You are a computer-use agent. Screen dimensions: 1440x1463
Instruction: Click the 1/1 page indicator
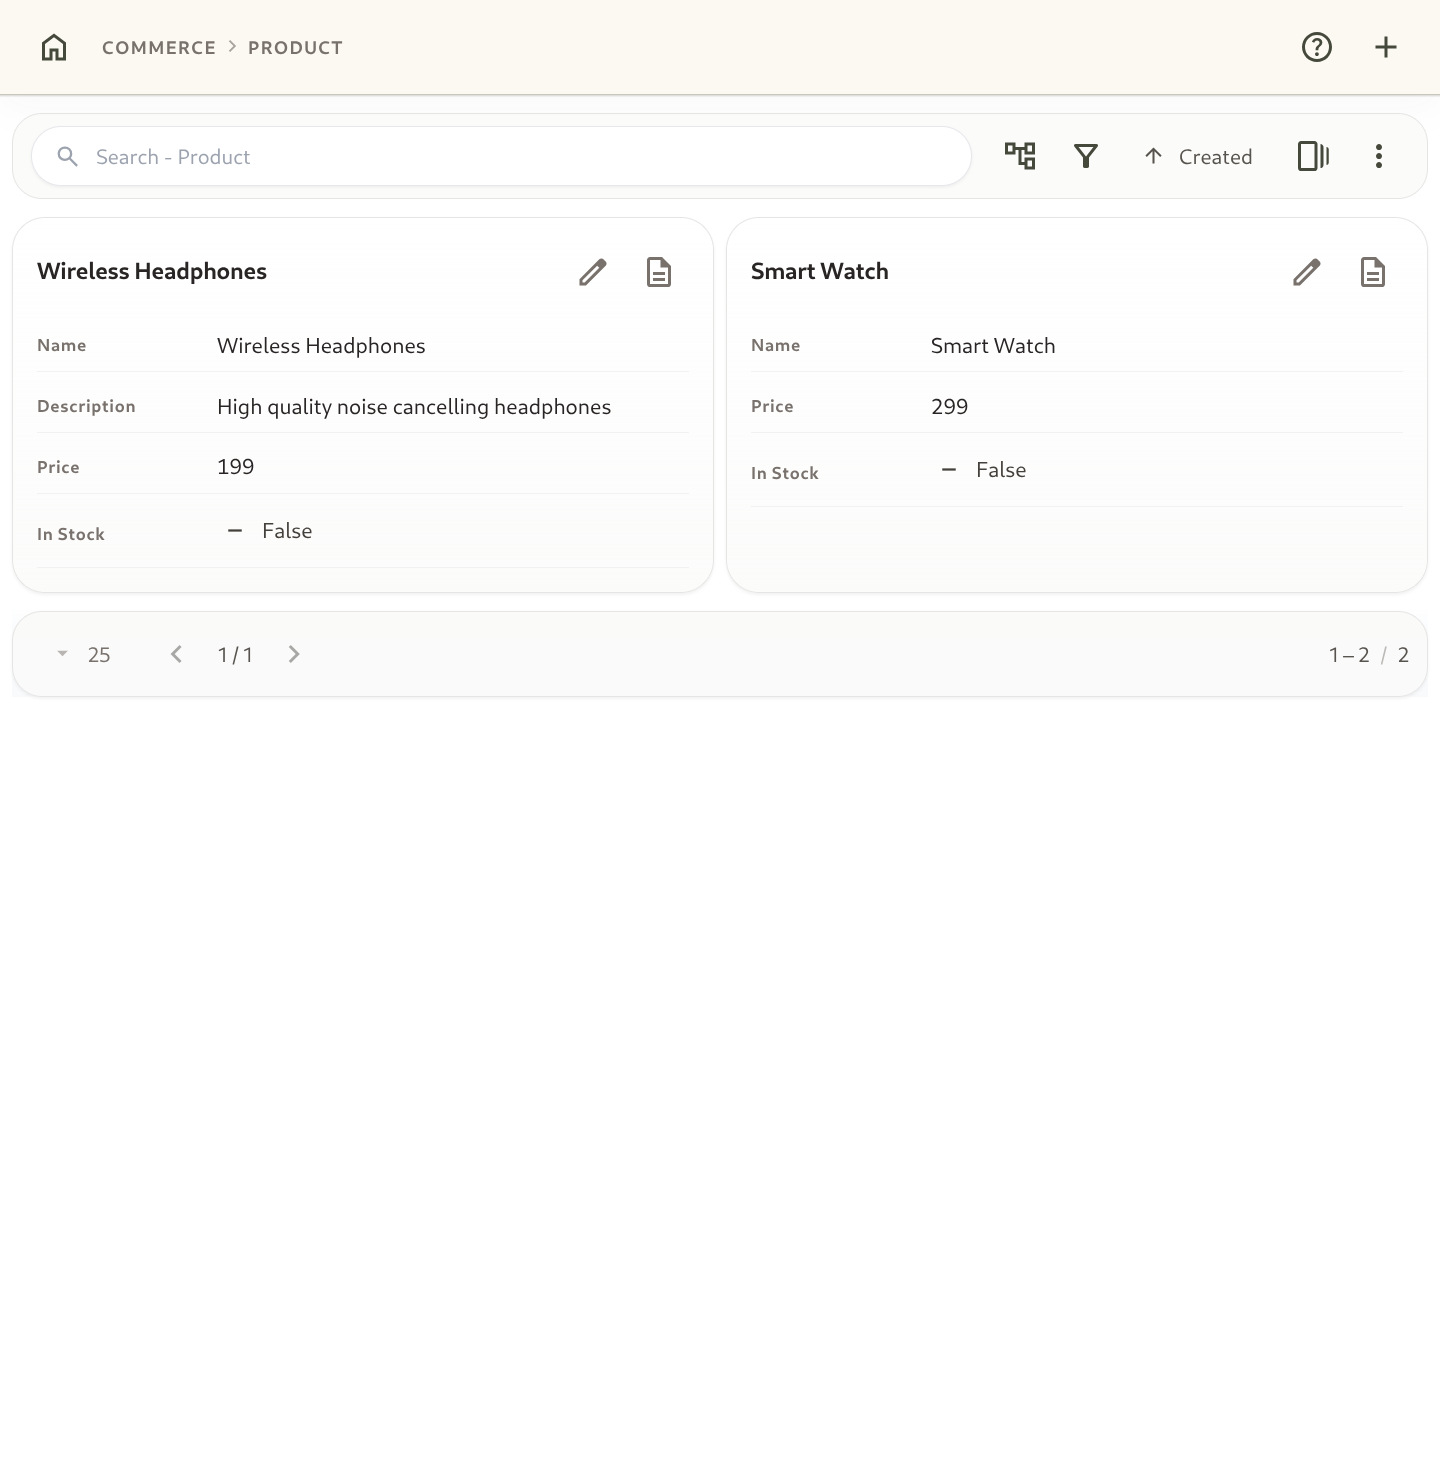pyautogui.click(x=235, y=655)
